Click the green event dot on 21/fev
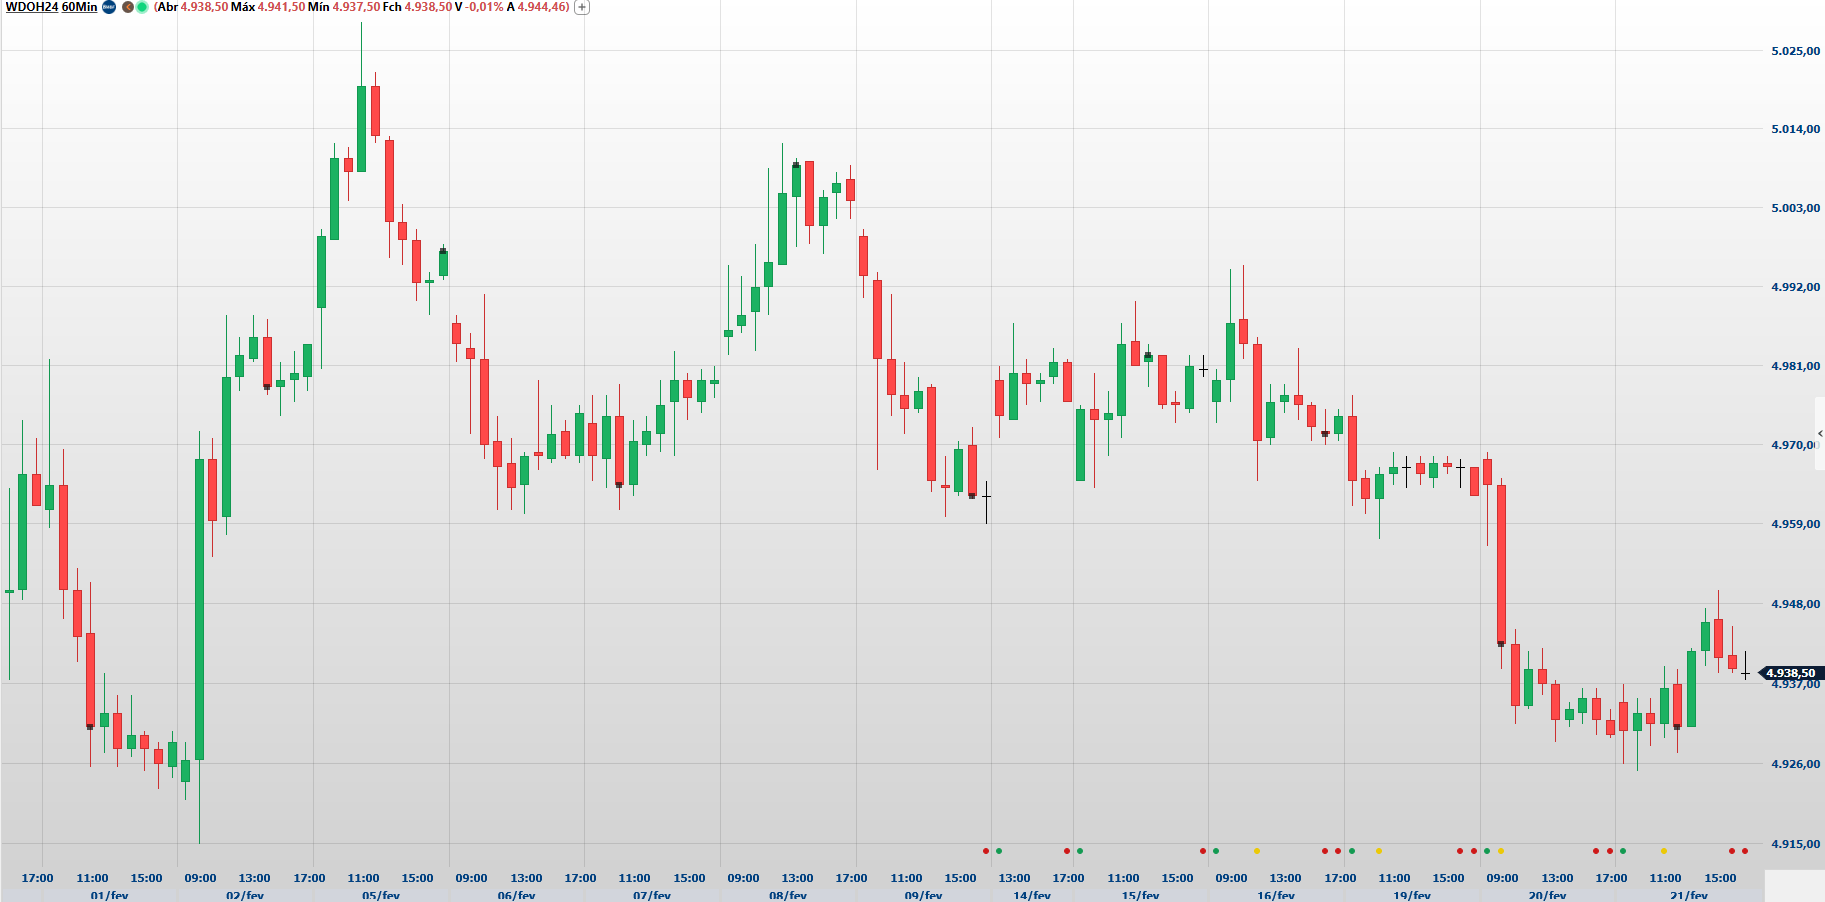The height and width of the screenshot is (902, 1825). pos(1623,851)
